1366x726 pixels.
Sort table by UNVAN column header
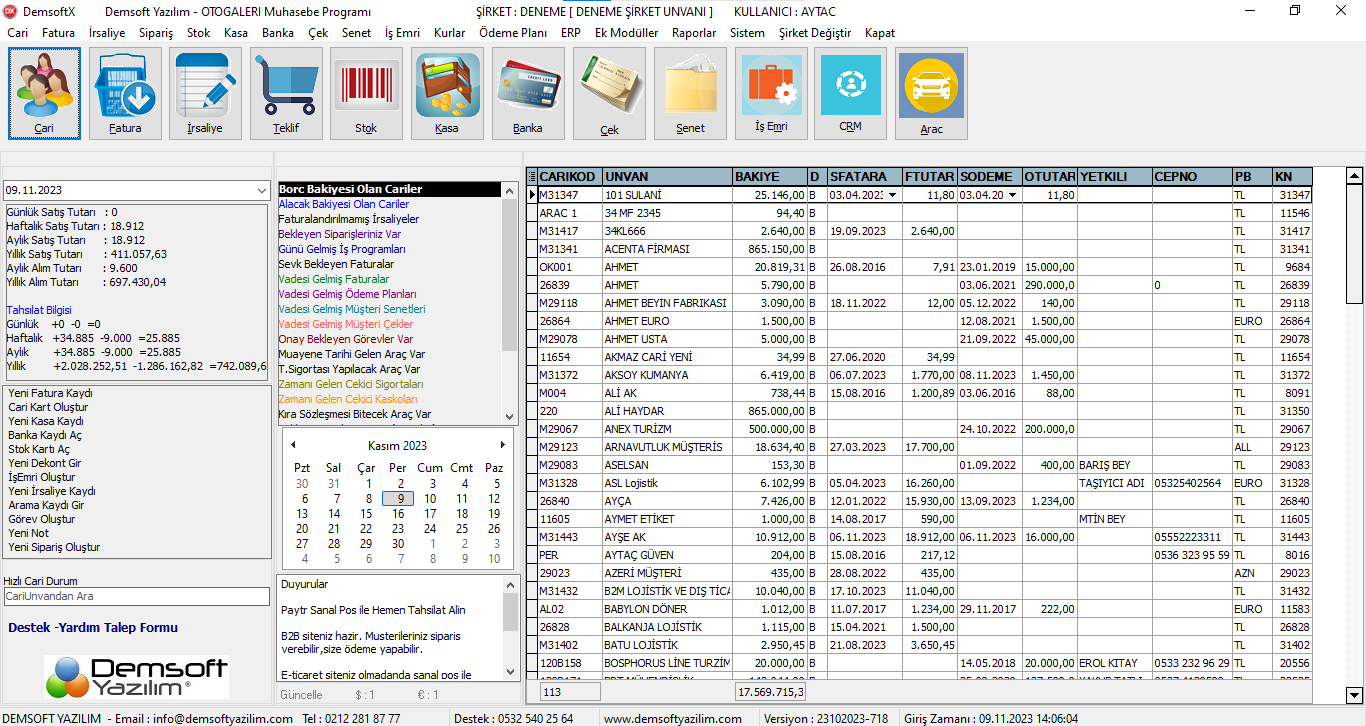pos(667,177)
